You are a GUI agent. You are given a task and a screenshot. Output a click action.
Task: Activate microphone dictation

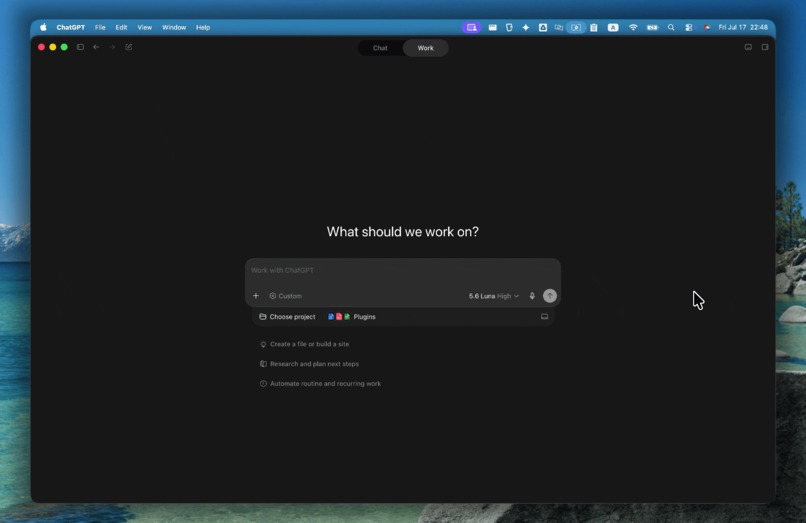point(532,296)
